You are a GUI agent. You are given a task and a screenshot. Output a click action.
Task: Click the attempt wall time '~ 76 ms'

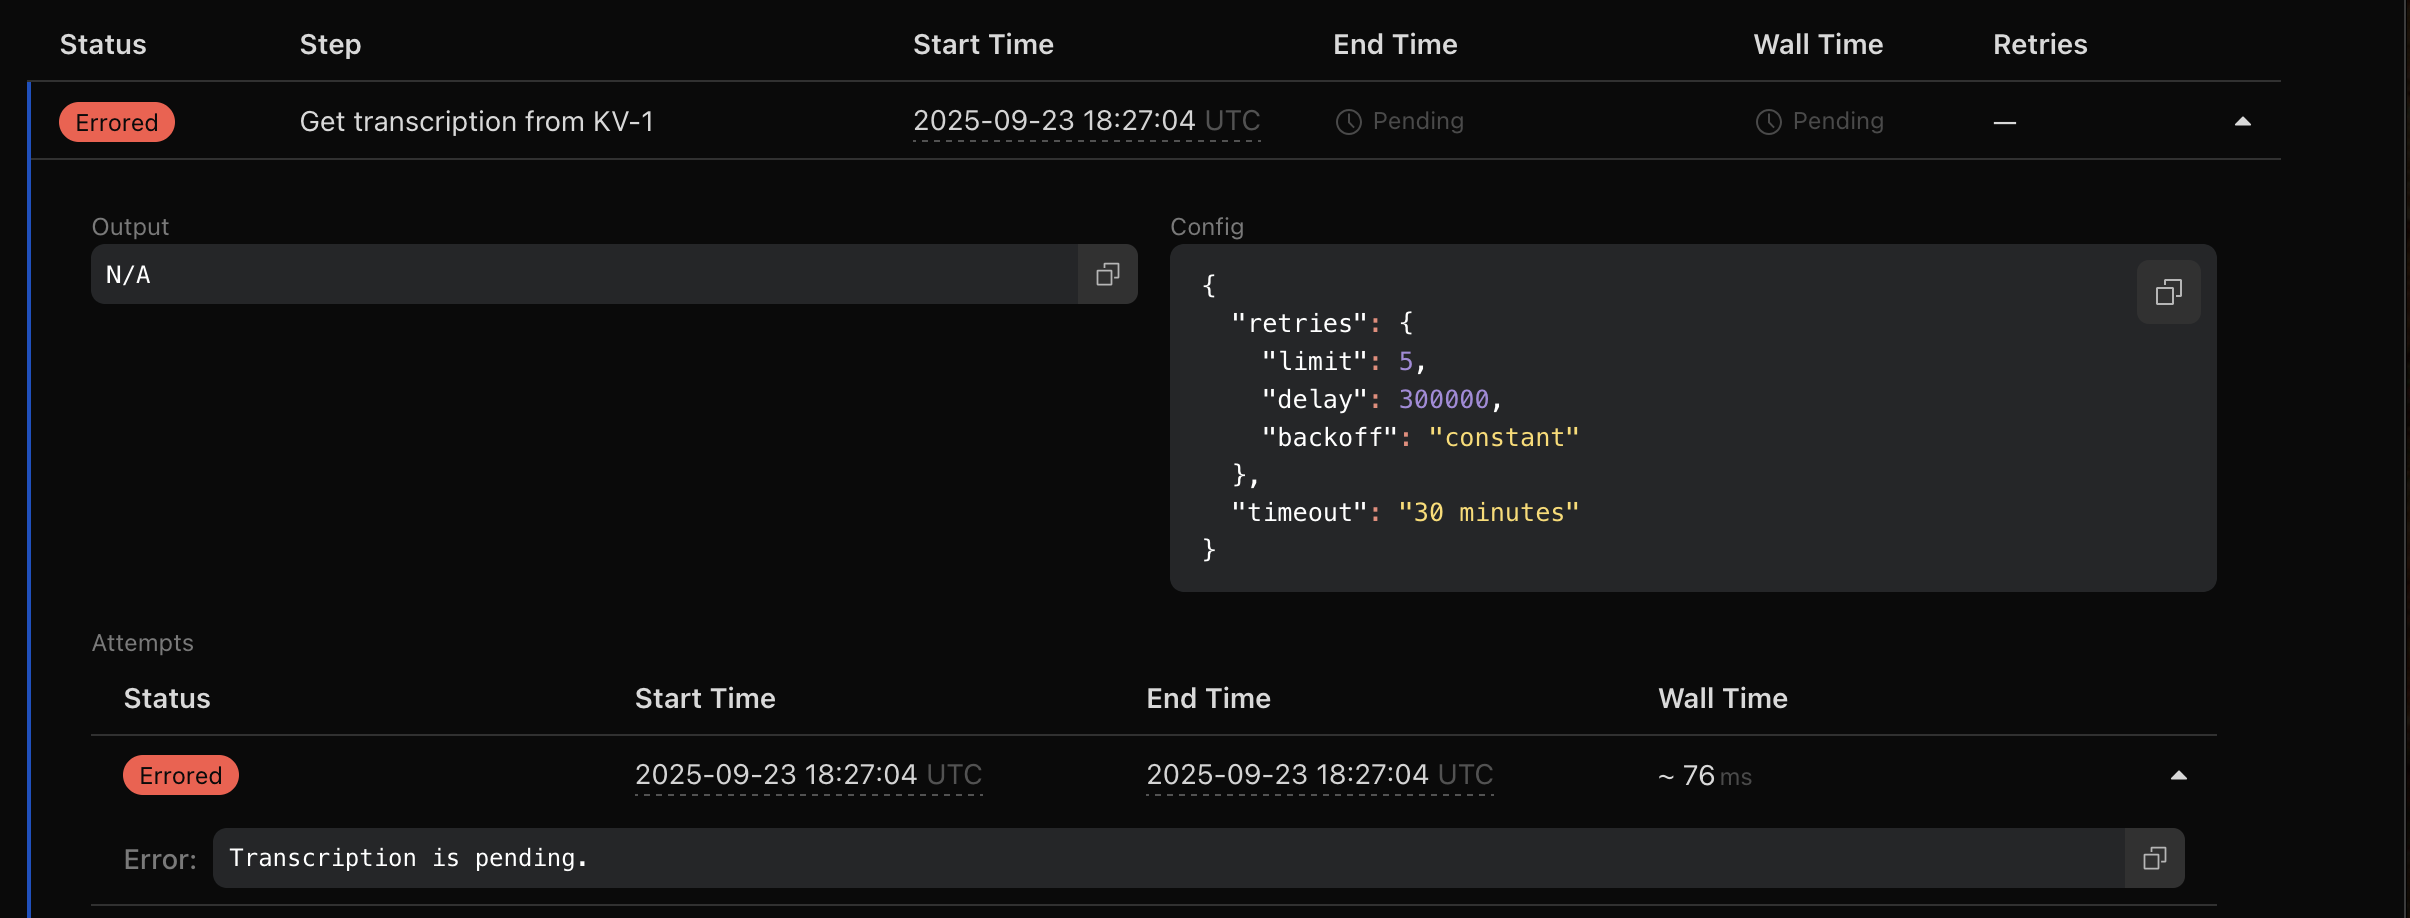(x=1704, y=776)
